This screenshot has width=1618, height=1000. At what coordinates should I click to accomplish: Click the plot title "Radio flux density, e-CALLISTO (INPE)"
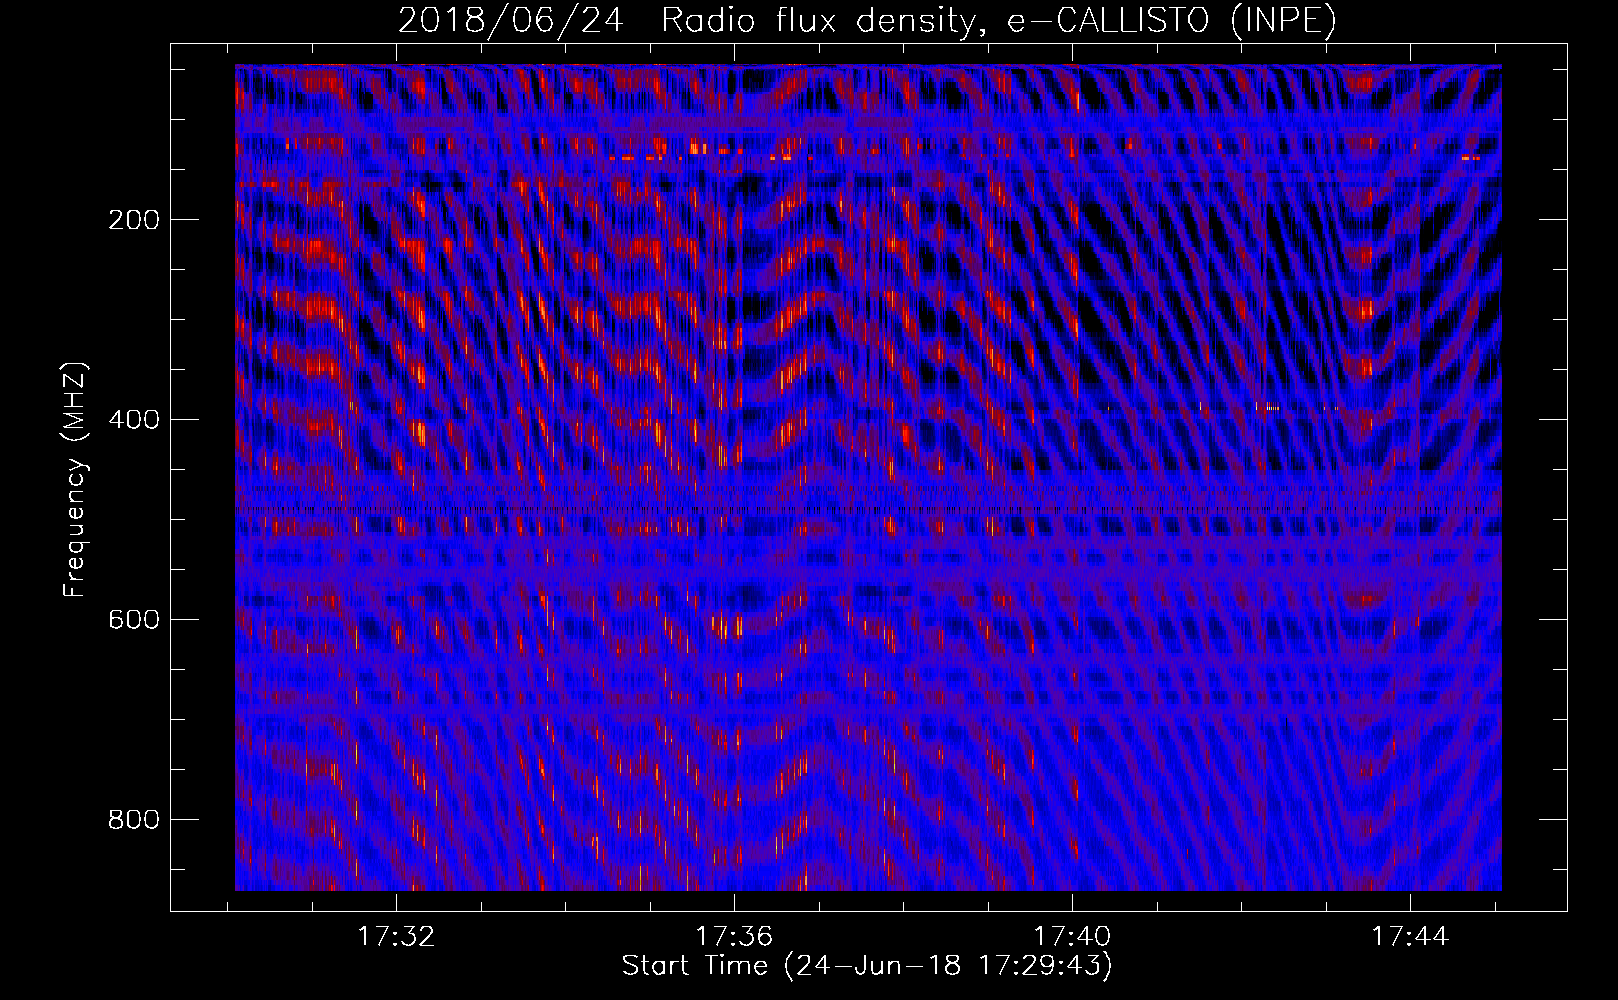pos(999,21)
